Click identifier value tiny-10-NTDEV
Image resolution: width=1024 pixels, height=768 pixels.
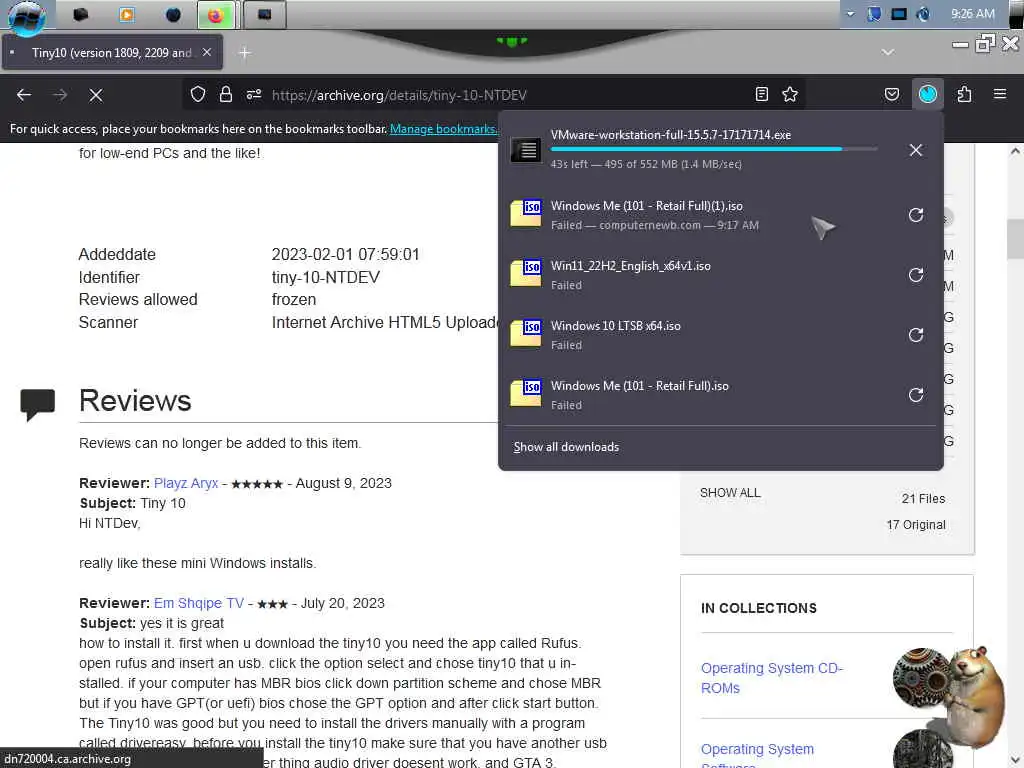pos(325,277)
